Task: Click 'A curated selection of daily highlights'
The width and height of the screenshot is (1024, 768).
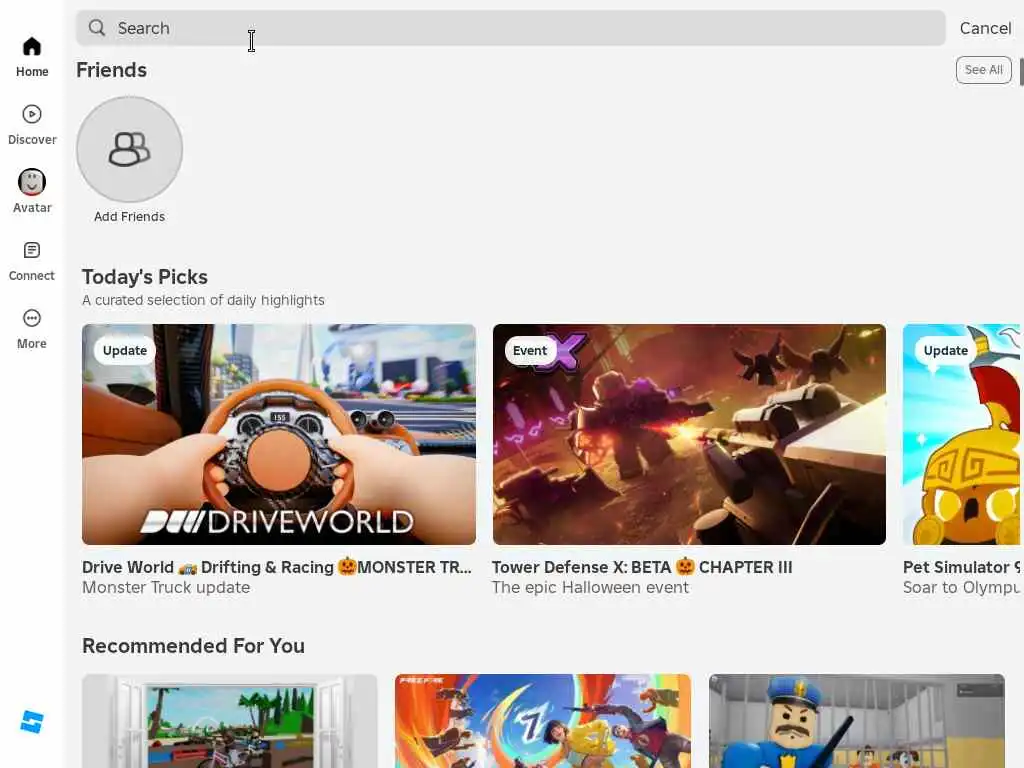Action: [203, 300]
